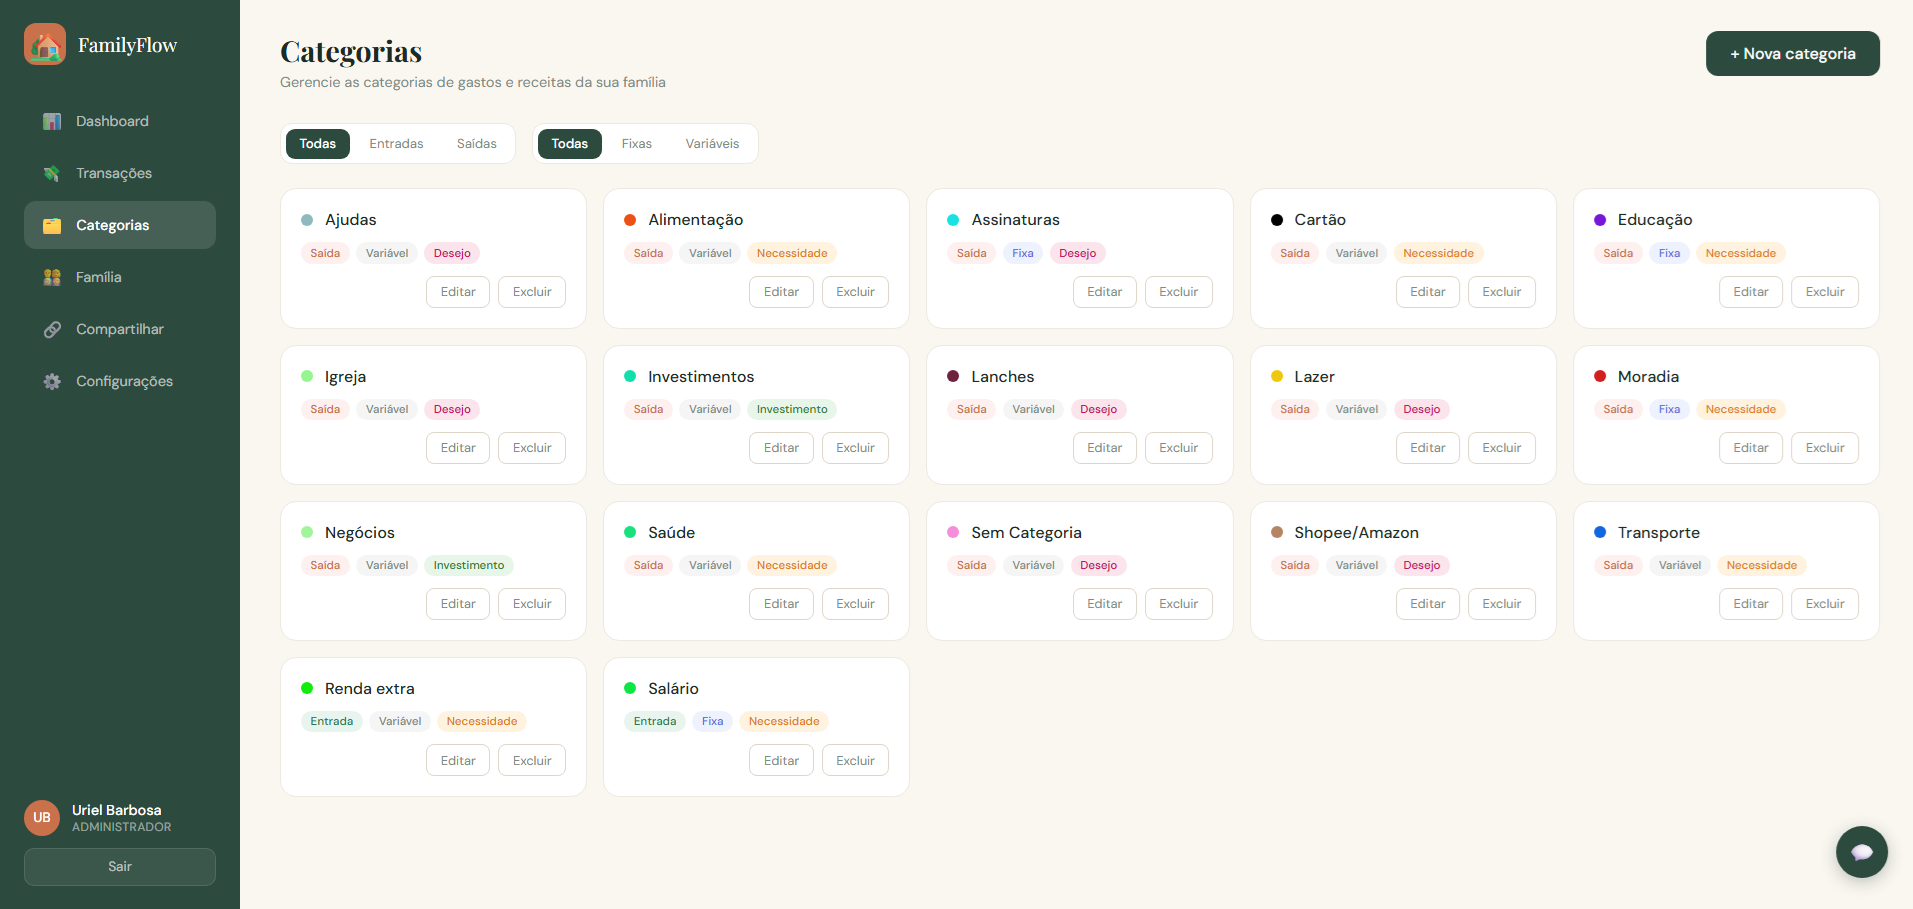This screenshot has width=1913, height=909.
Task: Edit the Investimentos category
Action: pos(781,448)
